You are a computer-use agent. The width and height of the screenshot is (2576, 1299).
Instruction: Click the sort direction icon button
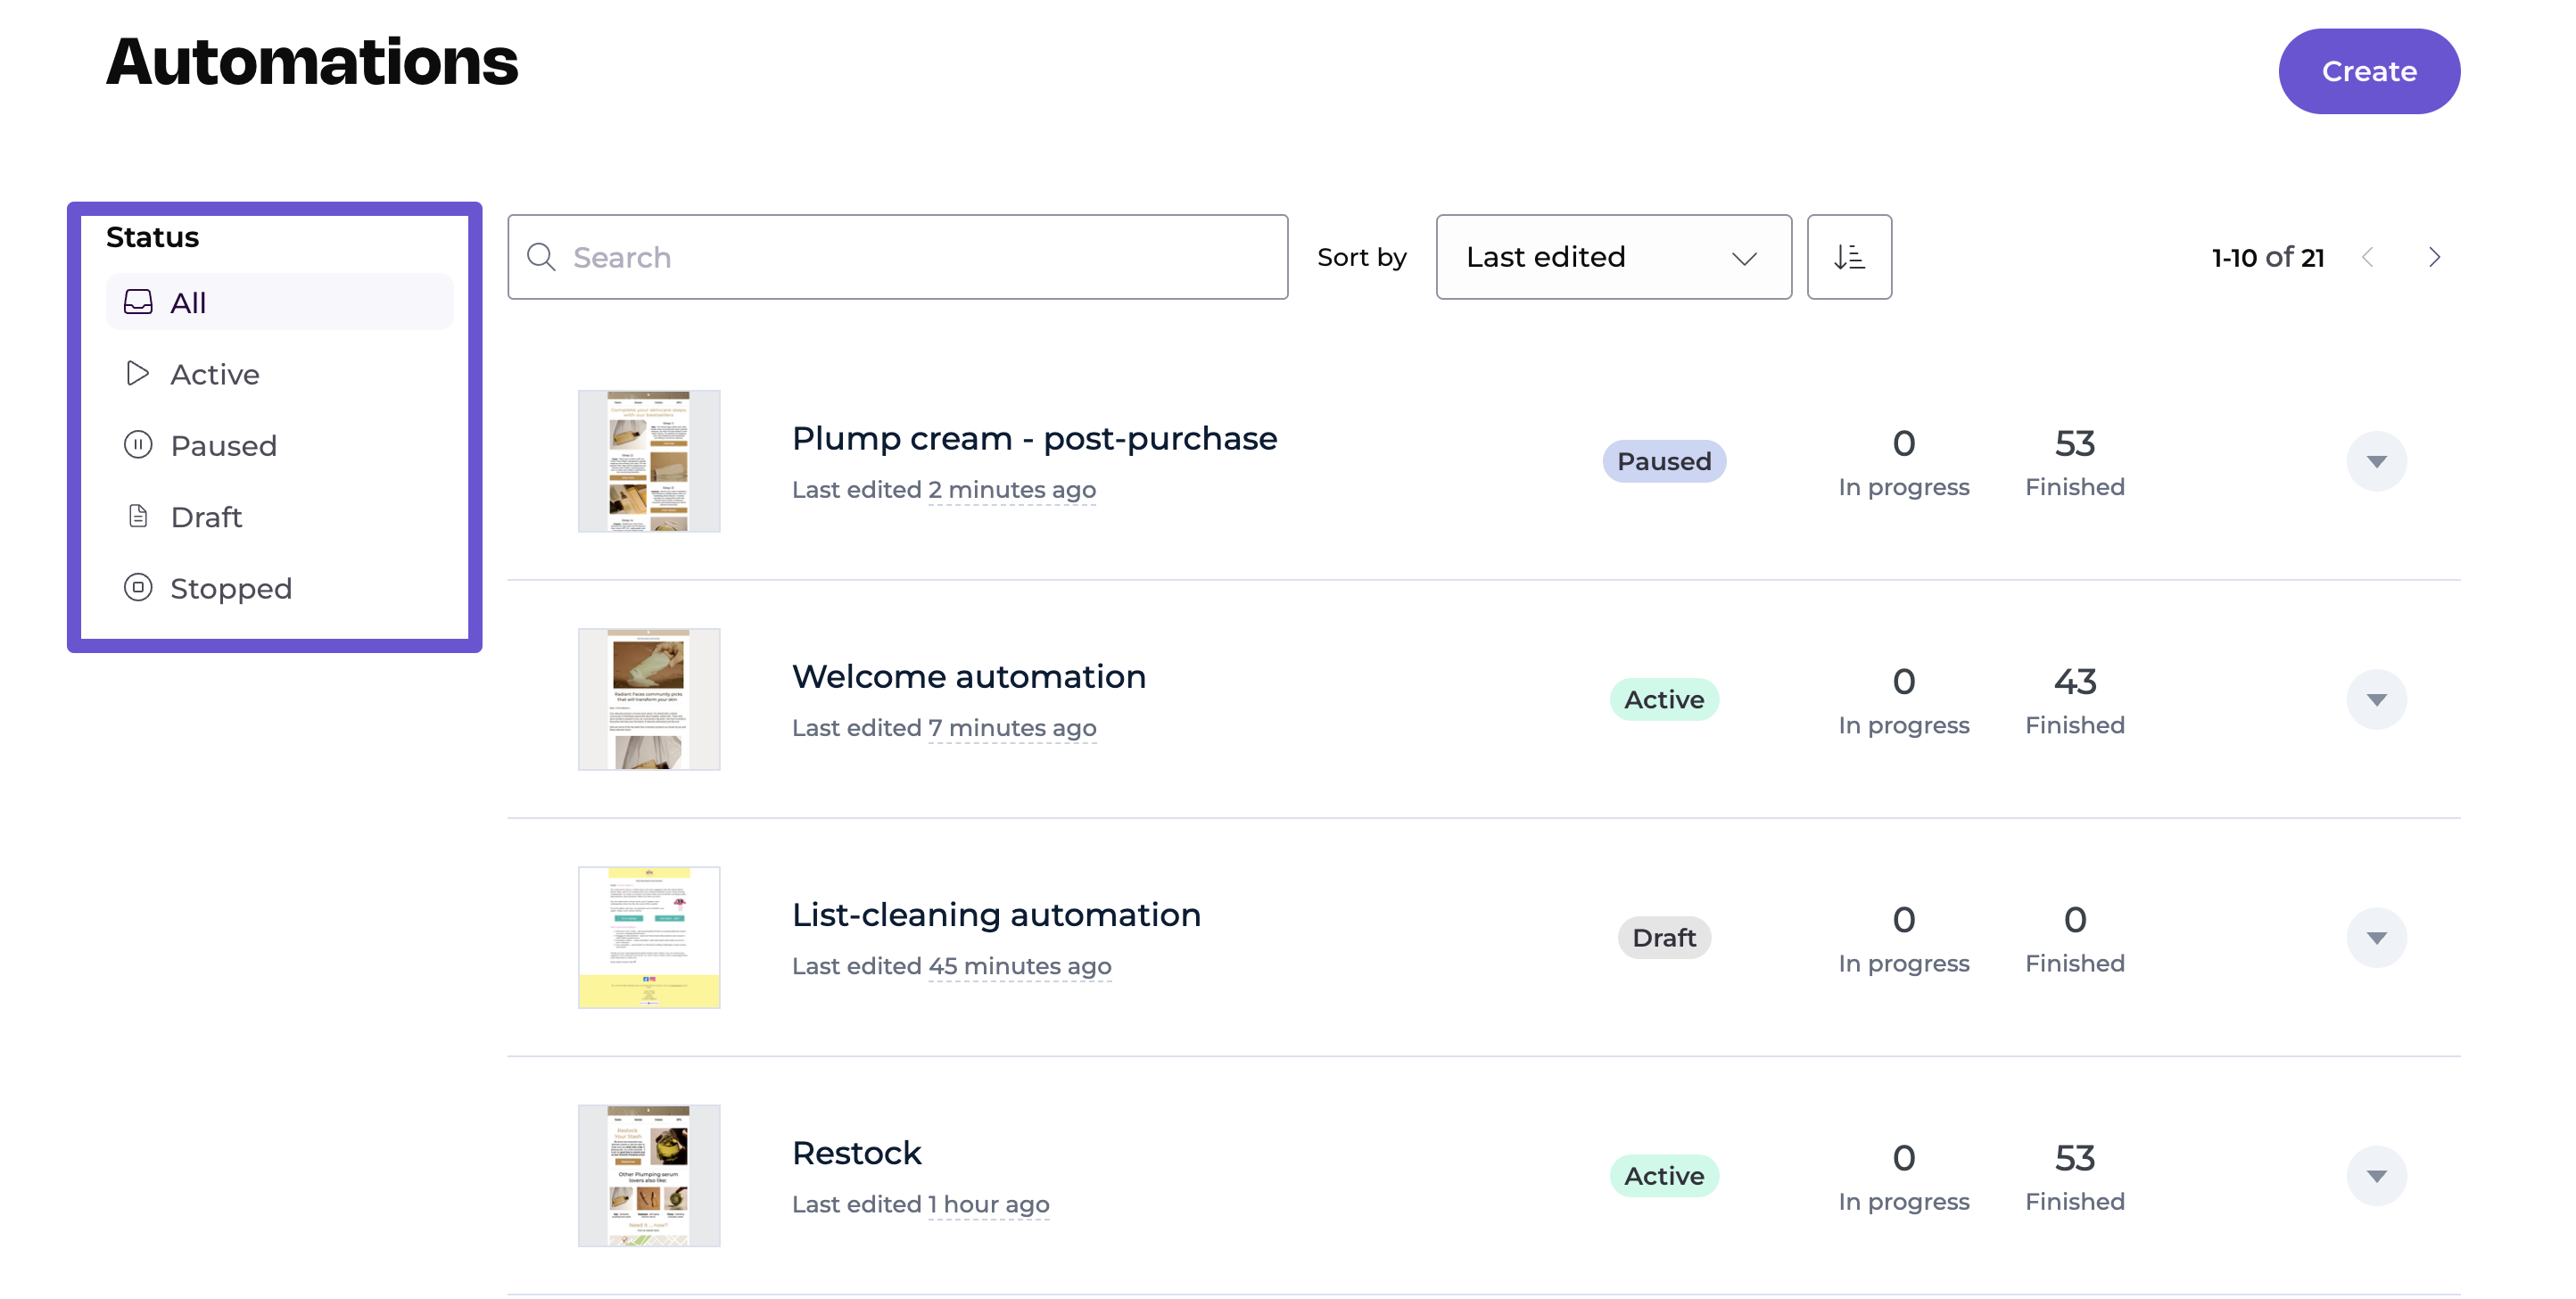(x=1848, y=257)
